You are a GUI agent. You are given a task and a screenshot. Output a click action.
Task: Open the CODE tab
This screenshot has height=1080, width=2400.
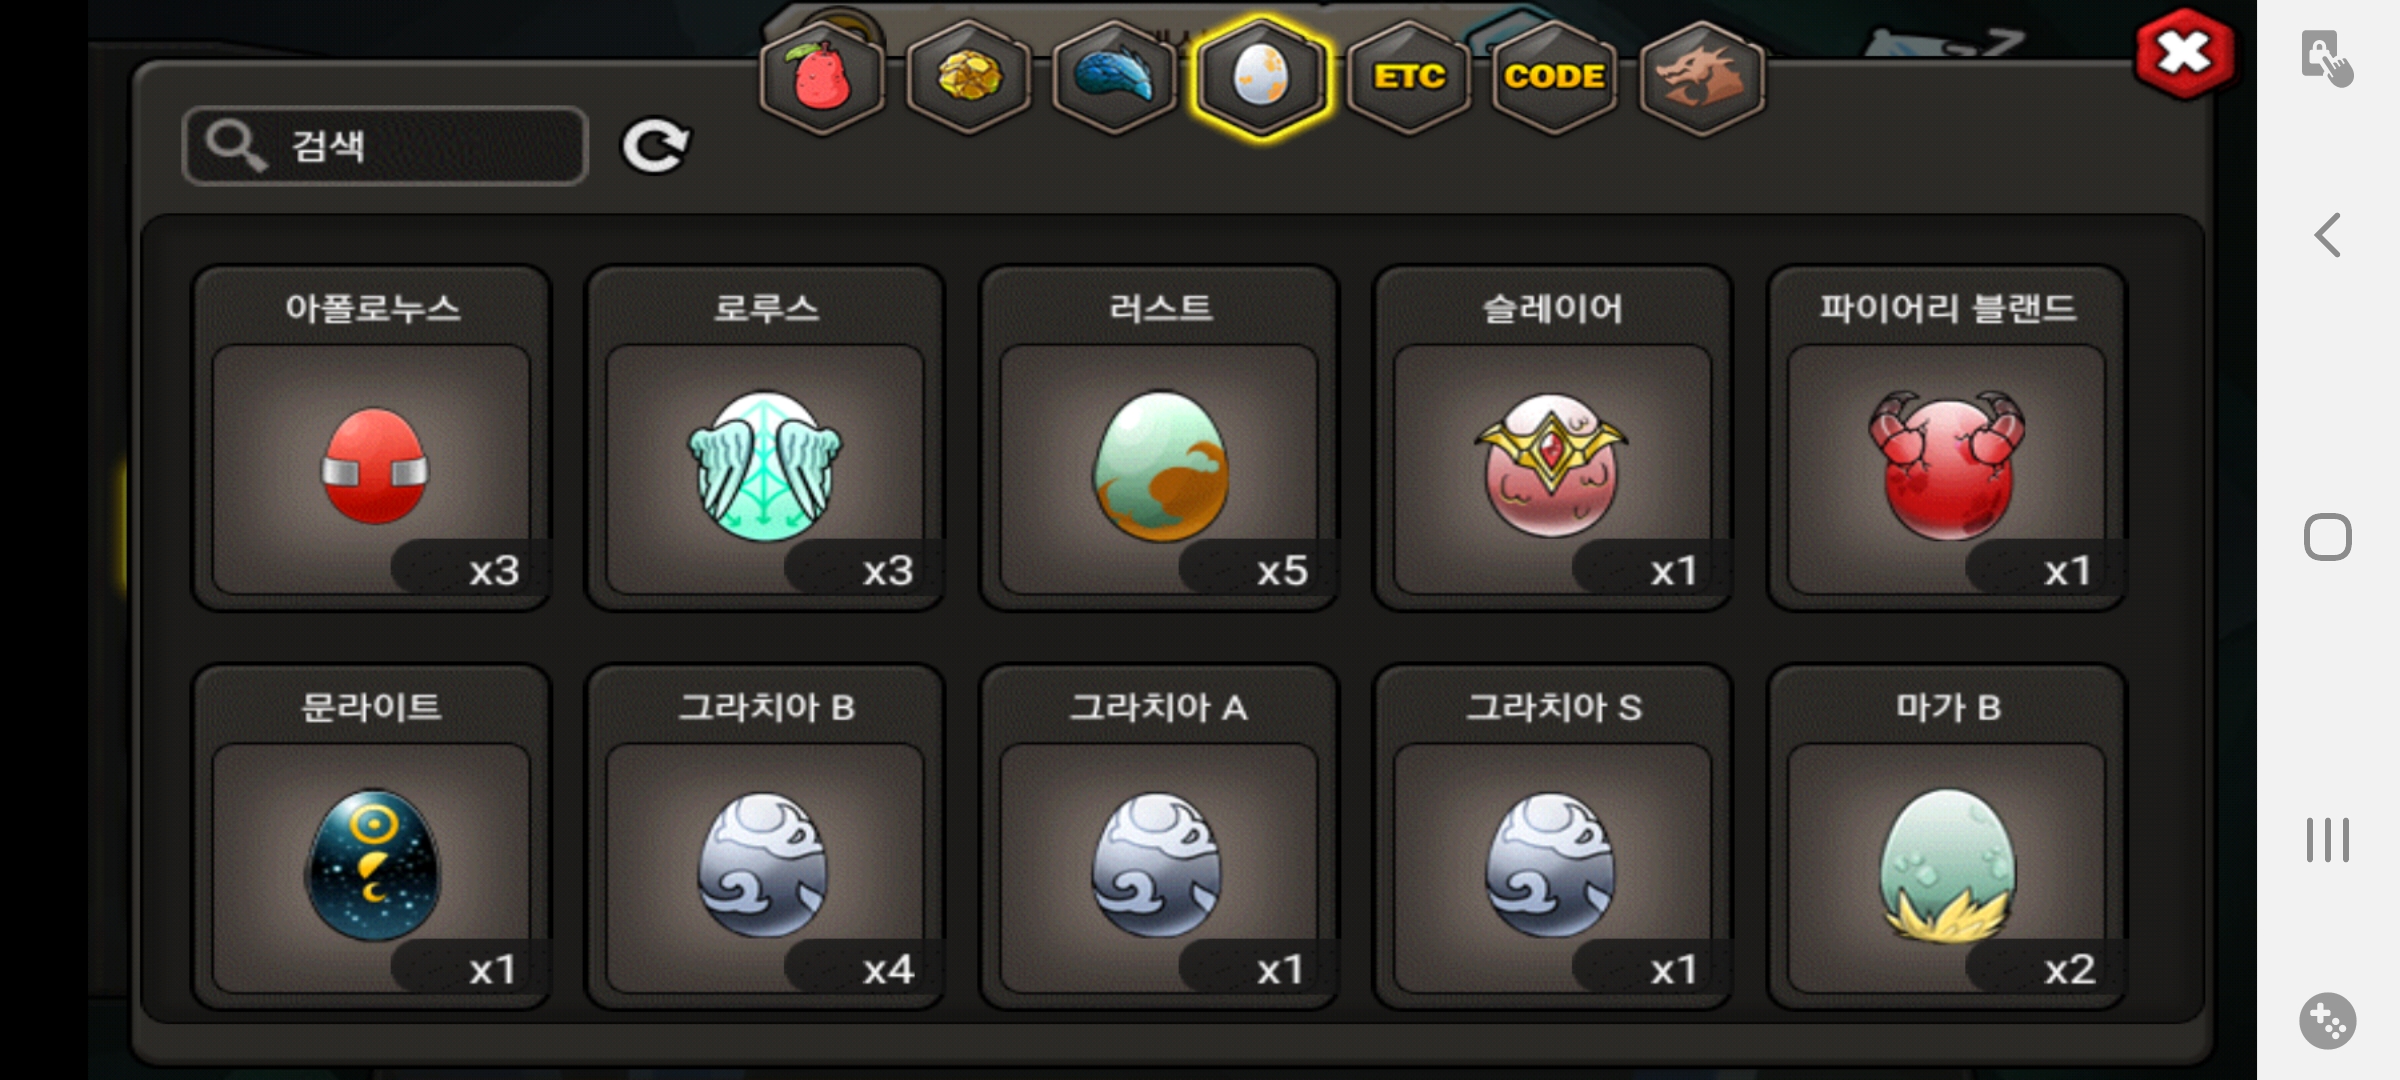(x=1554, y=77)
